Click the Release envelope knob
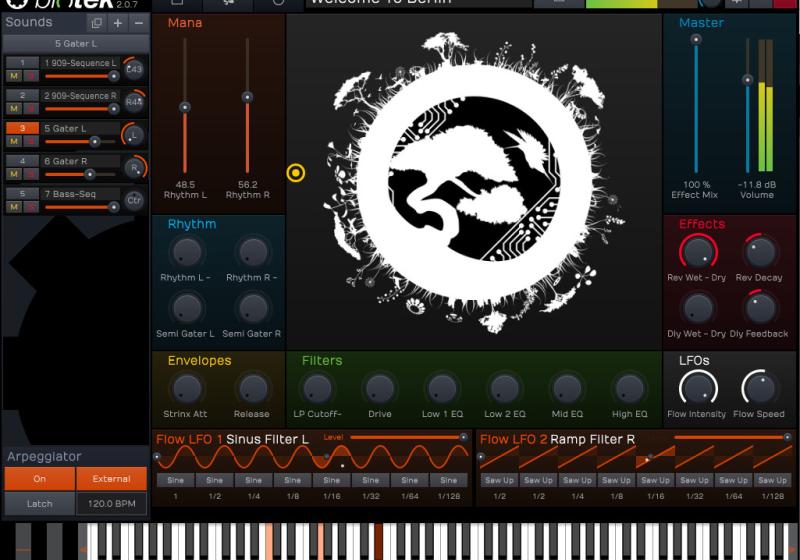The image size is (800, 560). [x=253, y=389]
